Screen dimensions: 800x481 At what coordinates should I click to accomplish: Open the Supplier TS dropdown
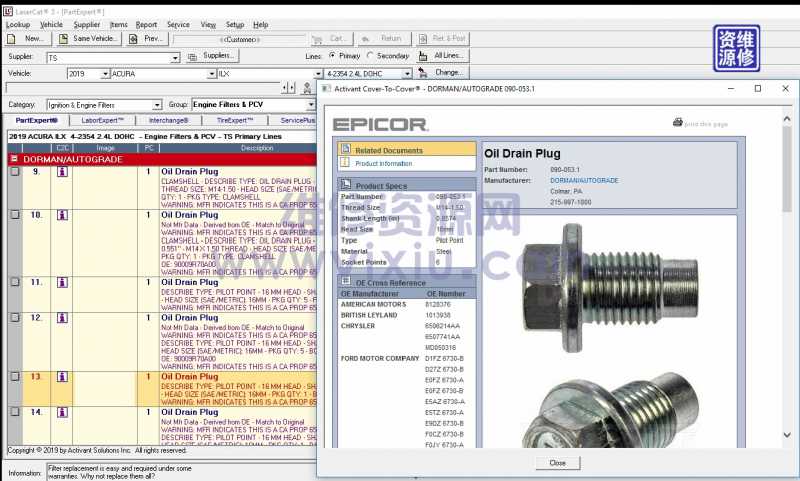[x=175, y=58]
